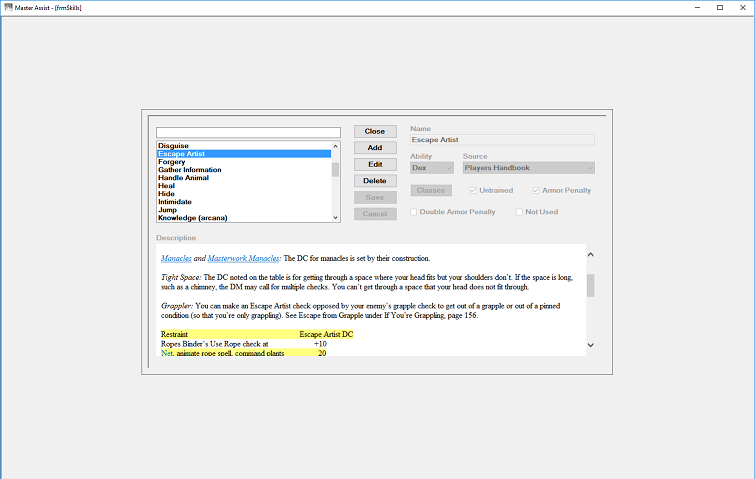Select Handle Animal skill
The height and width of the screenshot is (479, 755).
coord(244,178)
